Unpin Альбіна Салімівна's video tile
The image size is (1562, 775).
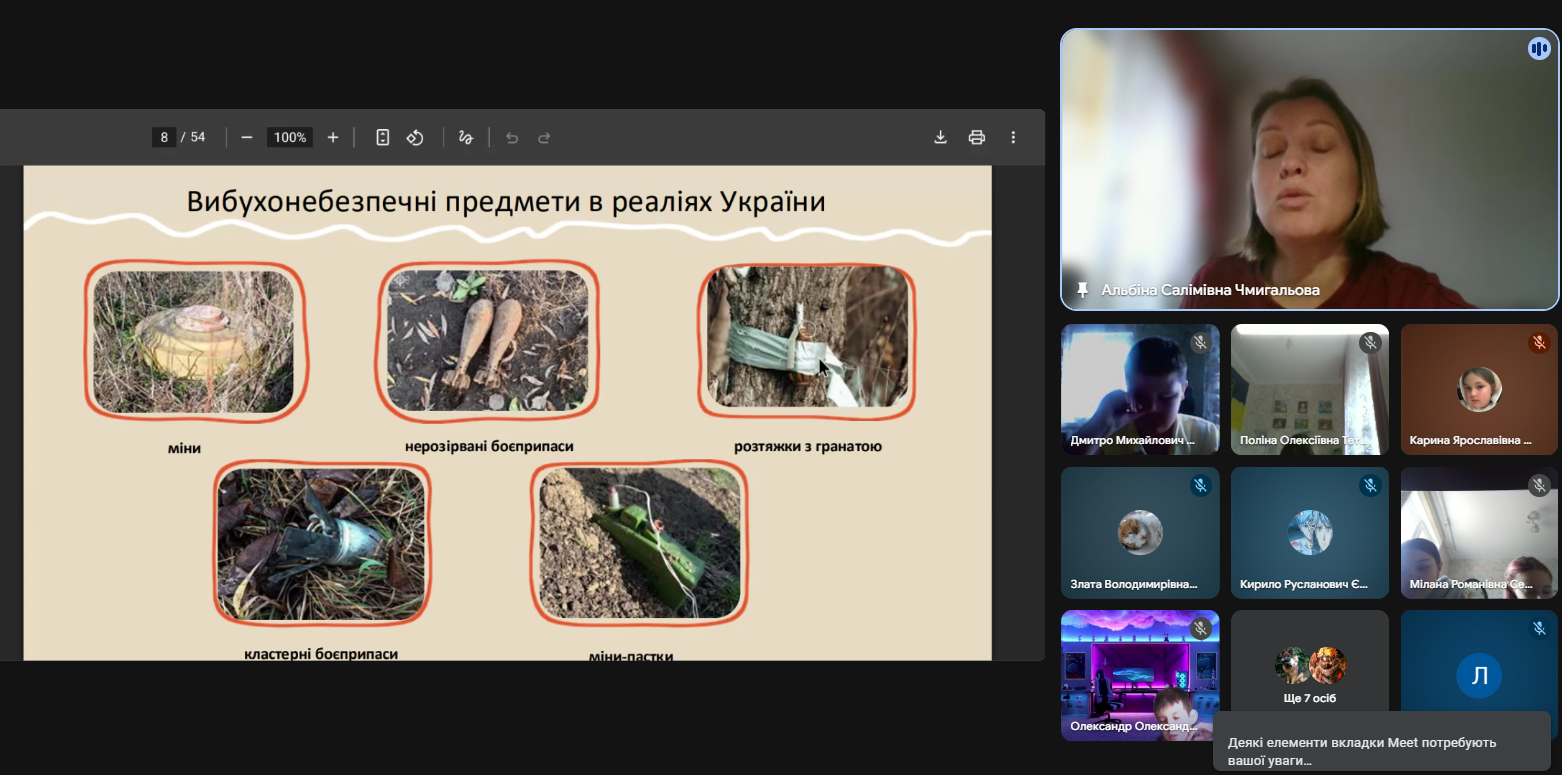(1082, 291)
